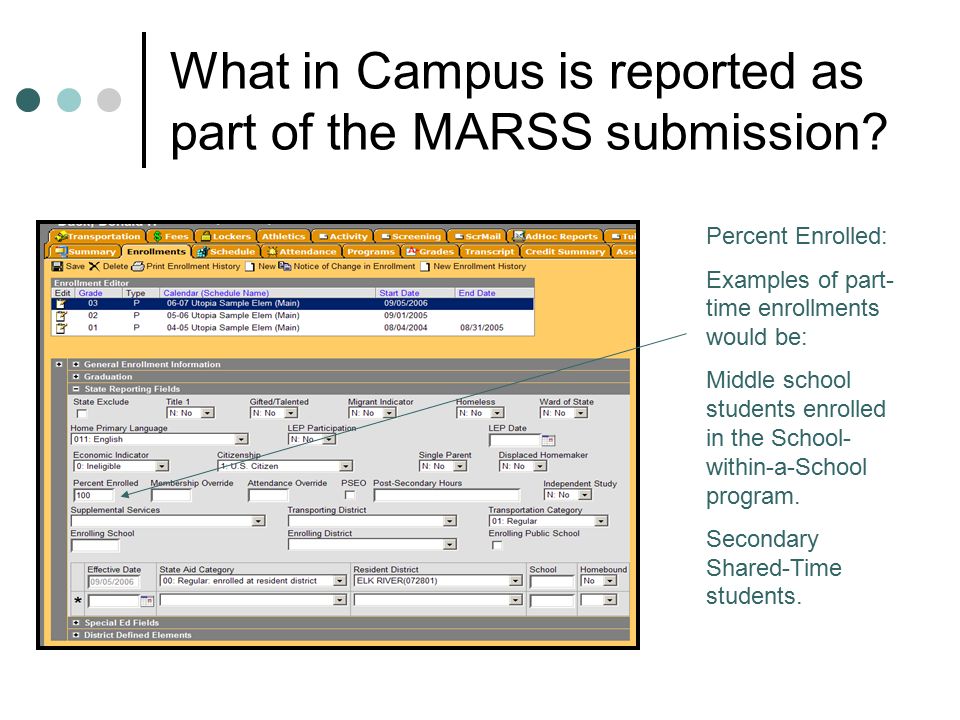Click the Enrolling School input field
Image resolution: width=960 pixels, height=720 pixels.
(x=96, y=545)
